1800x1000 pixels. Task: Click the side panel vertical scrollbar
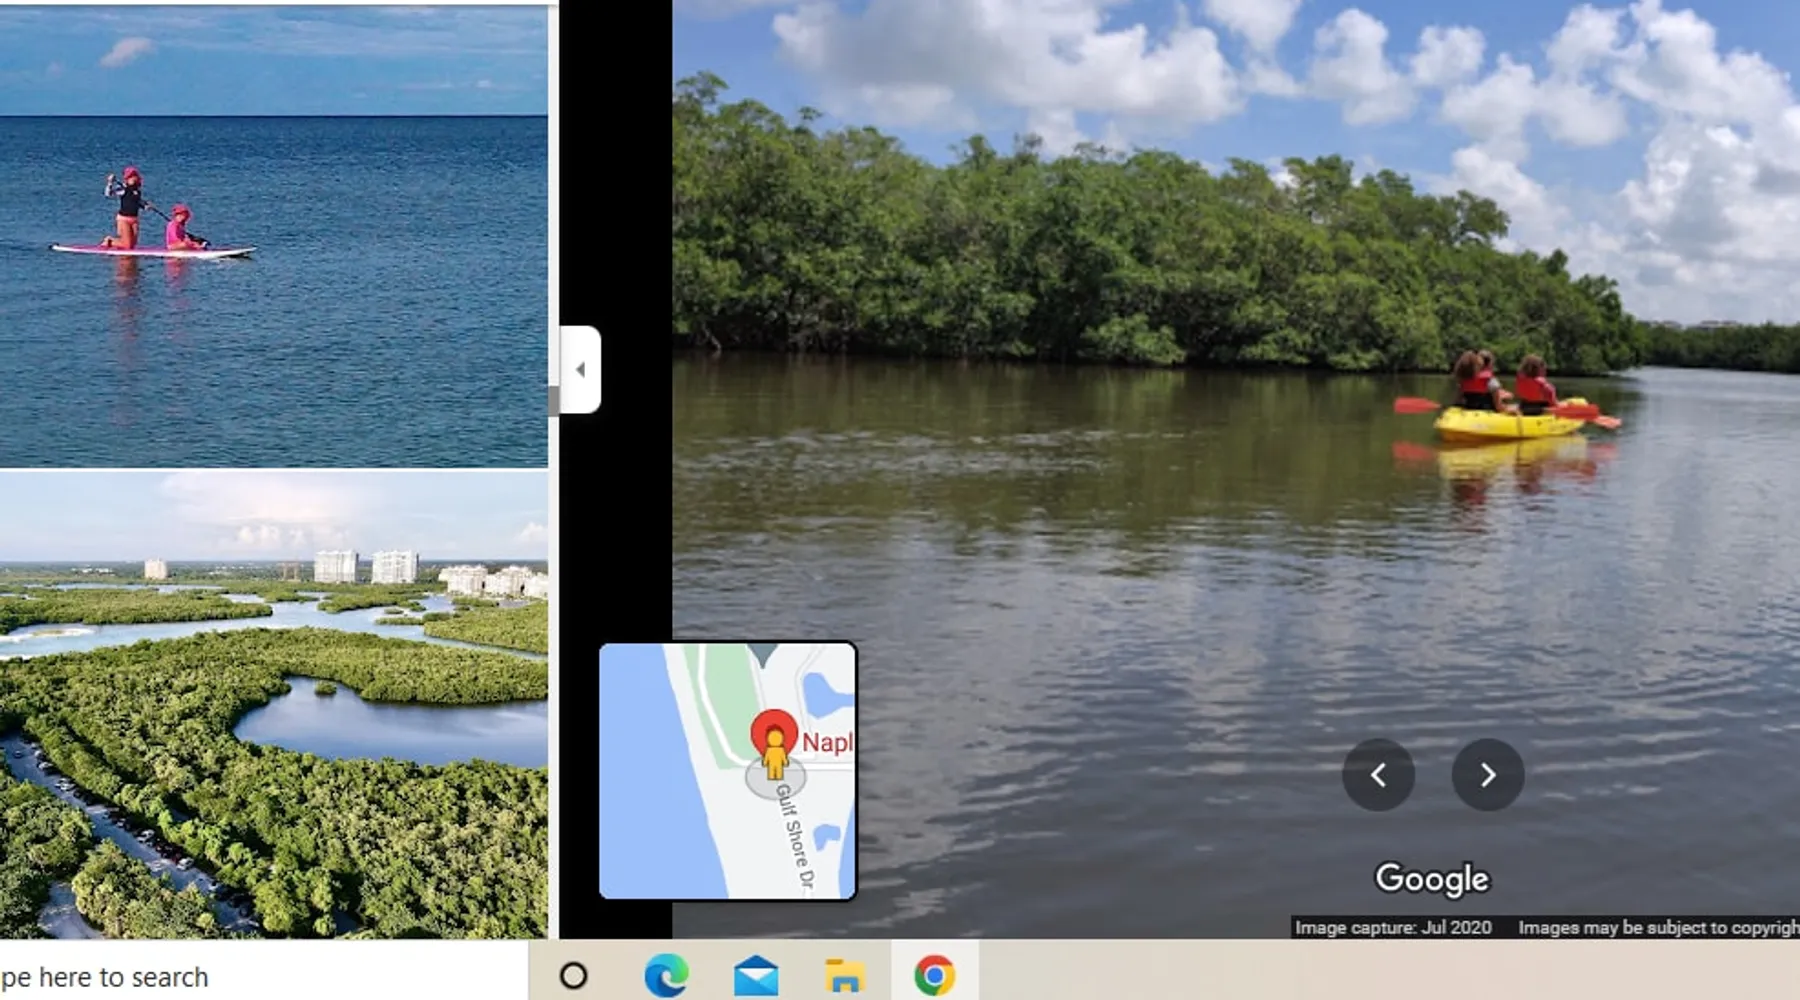click(553, 400)
